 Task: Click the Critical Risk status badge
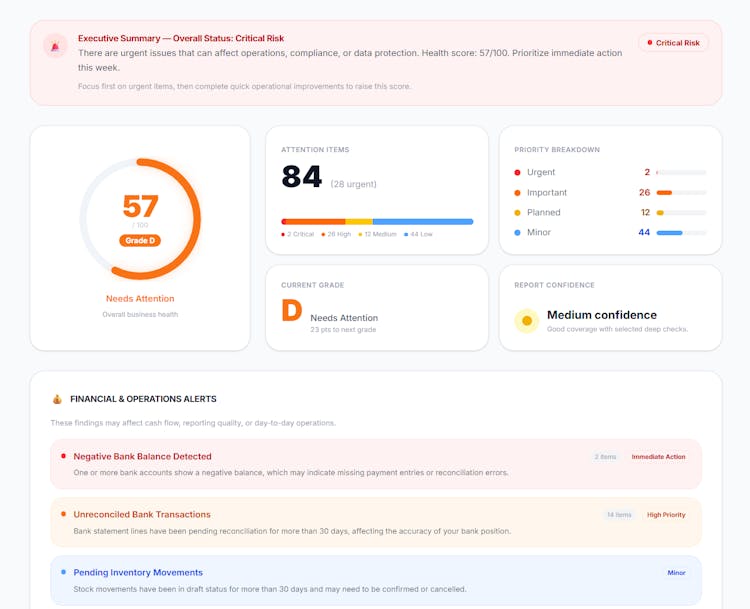point(674,43)
